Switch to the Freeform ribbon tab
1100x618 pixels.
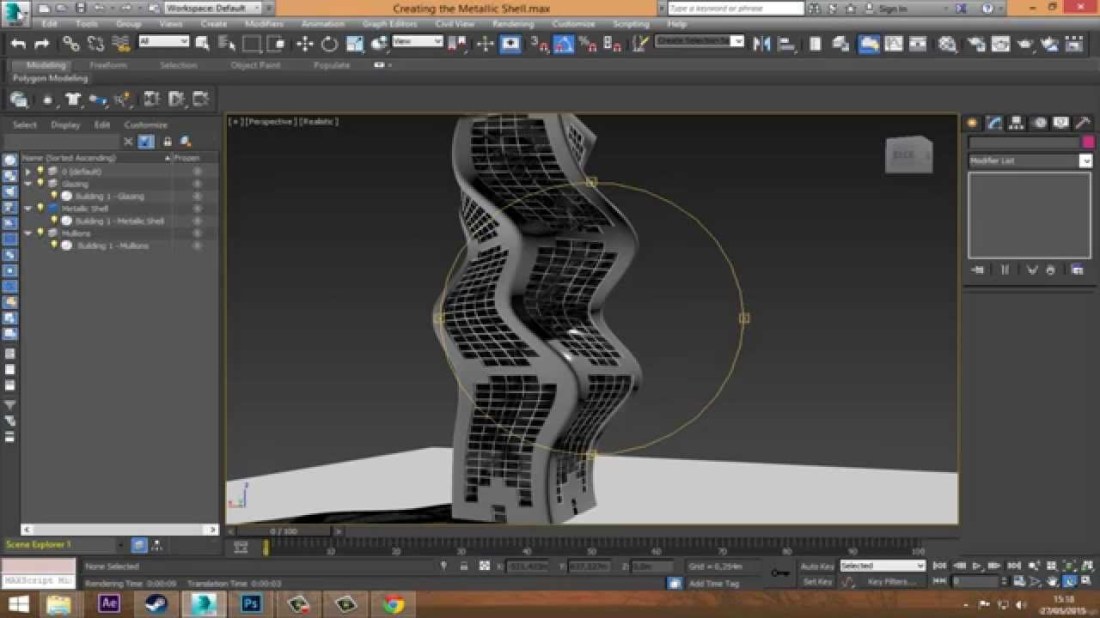[108, 65]
